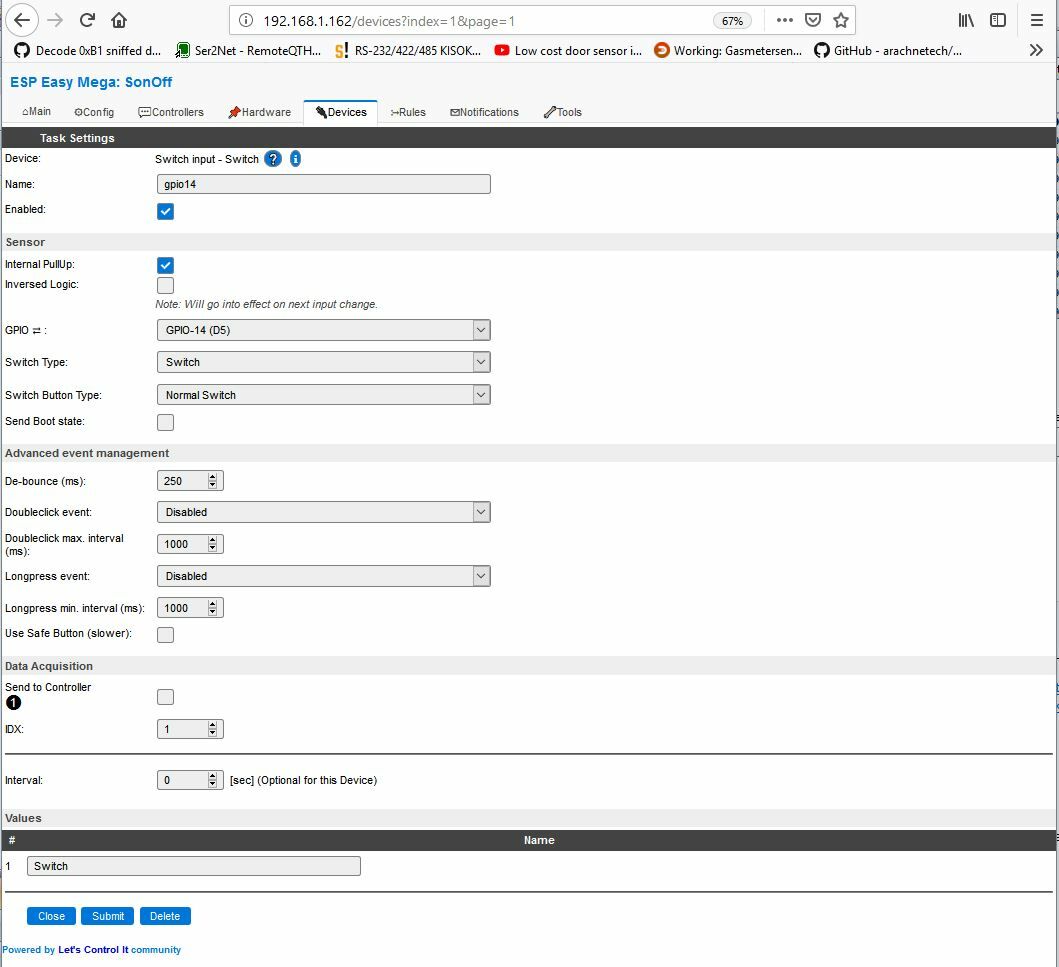1059x967 pixels.
Task: Click the Close button
Action: click(51, 916)
